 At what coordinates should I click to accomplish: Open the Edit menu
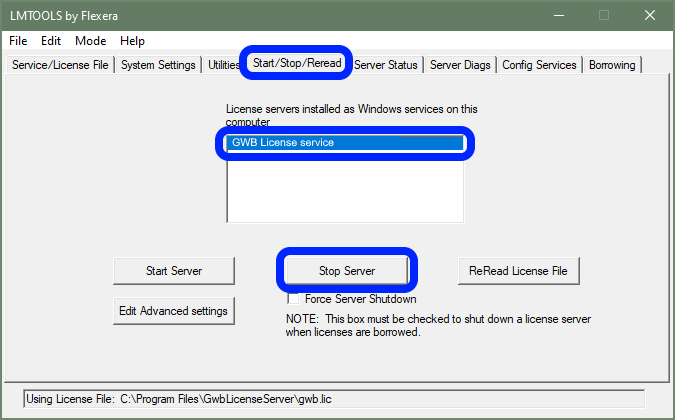[51, 41]
